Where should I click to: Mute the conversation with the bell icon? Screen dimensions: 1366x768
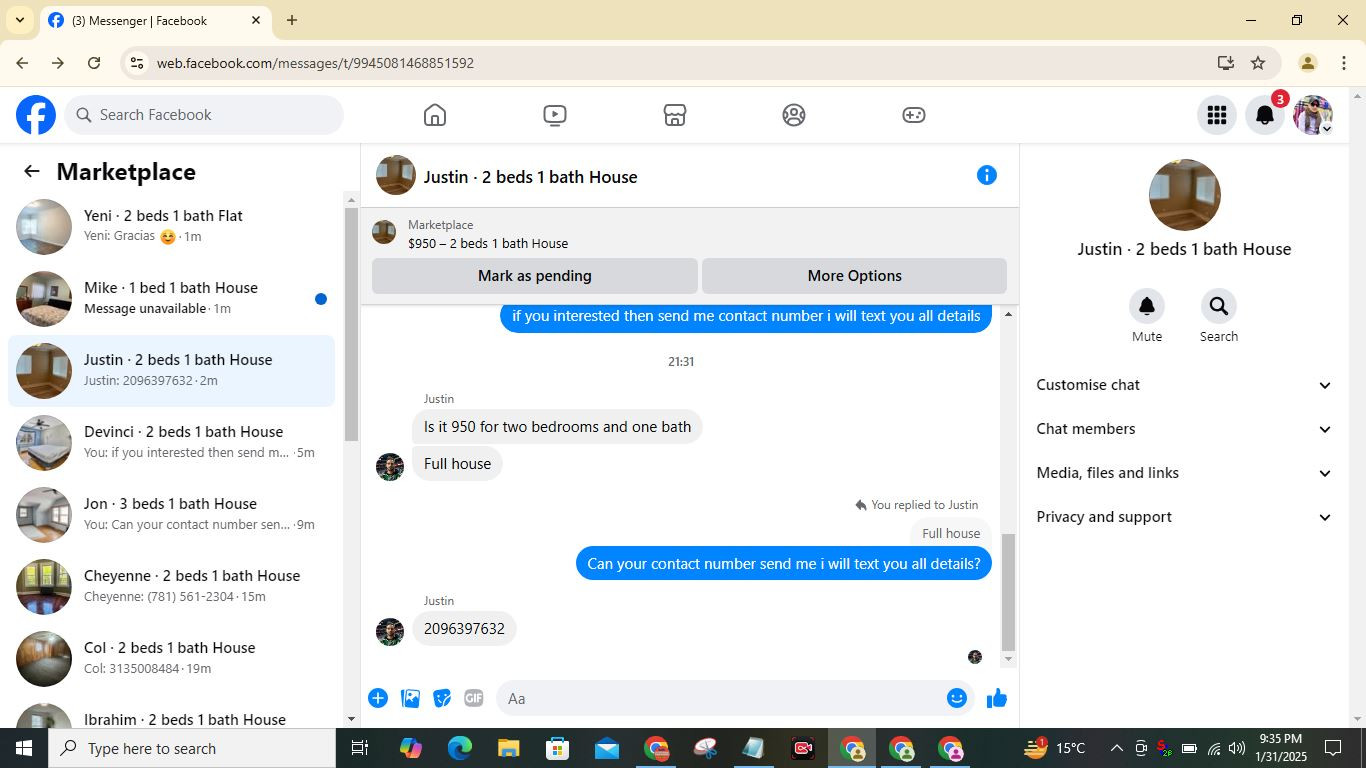1147,306
